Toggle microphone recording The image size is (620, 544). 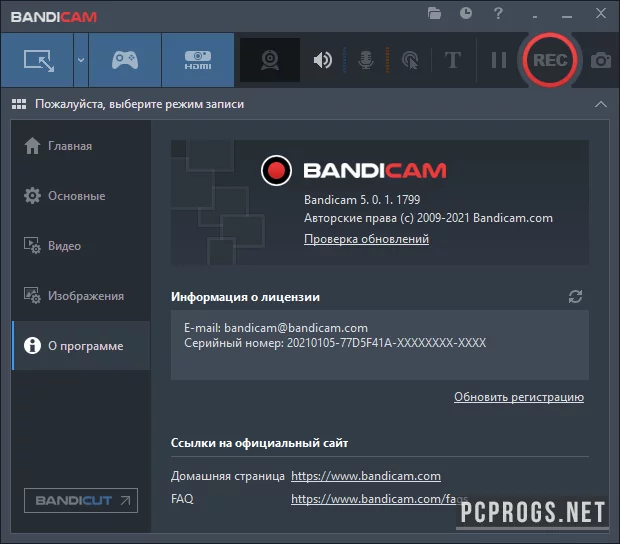coord(366,60)
